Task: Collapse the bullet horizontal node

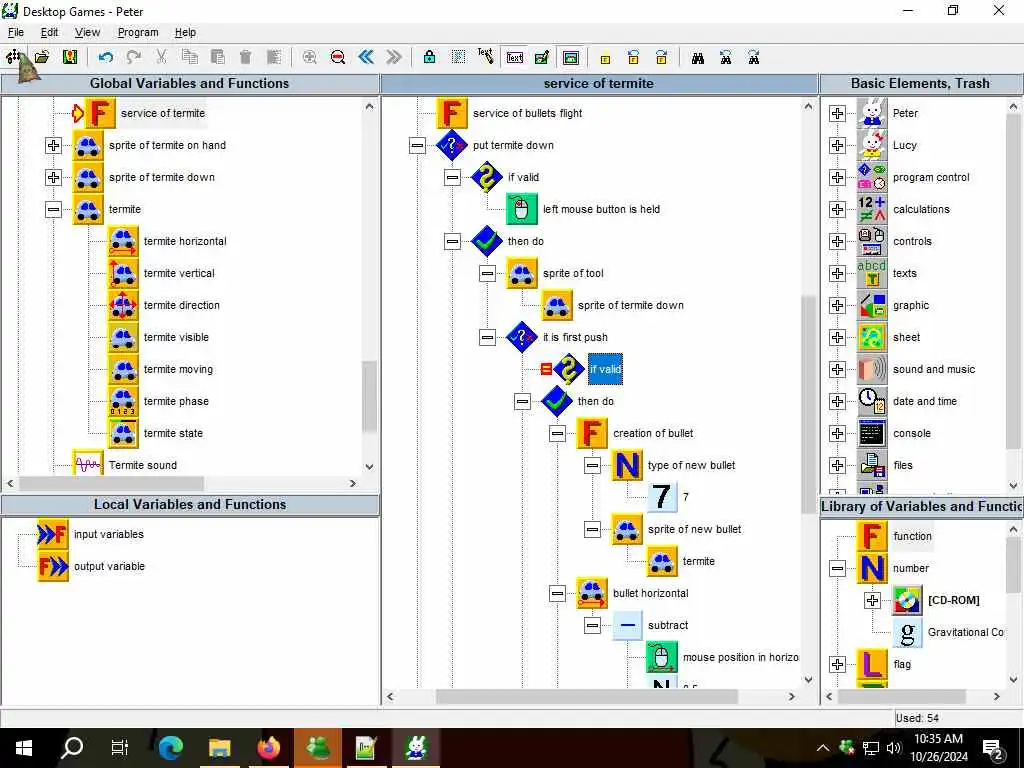Action: tap(557, 593)
